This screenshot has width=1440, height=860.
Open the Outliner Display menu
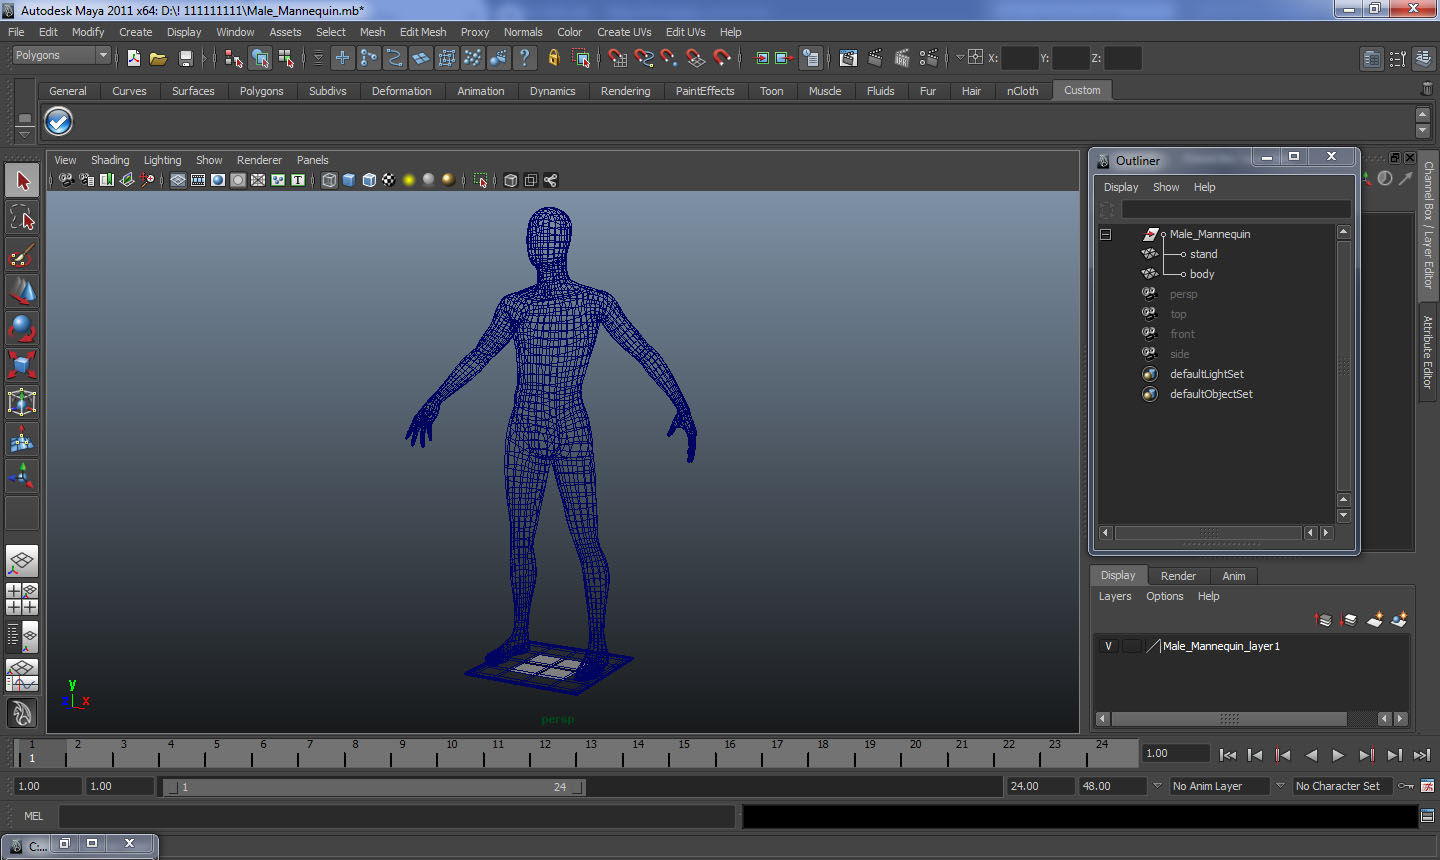[1121, 187]
